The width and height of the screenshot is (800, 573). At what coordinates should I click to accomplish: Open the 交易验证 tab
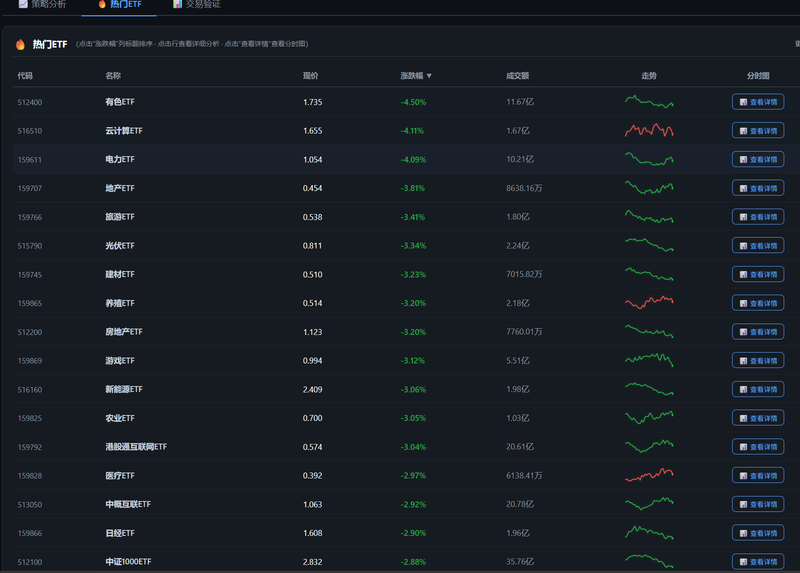[x=196, y=4]
